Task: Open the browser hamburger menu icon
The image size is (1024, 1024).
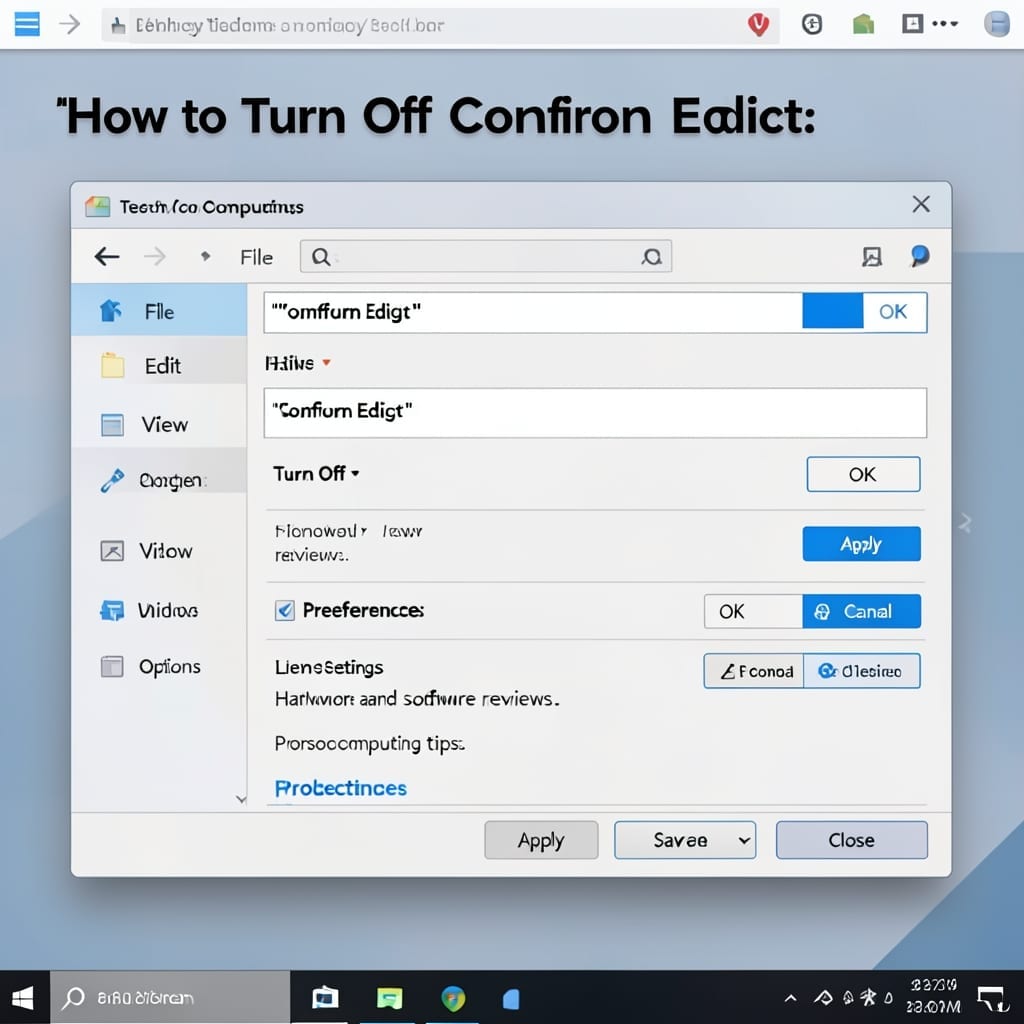Action: click(27, 25)
